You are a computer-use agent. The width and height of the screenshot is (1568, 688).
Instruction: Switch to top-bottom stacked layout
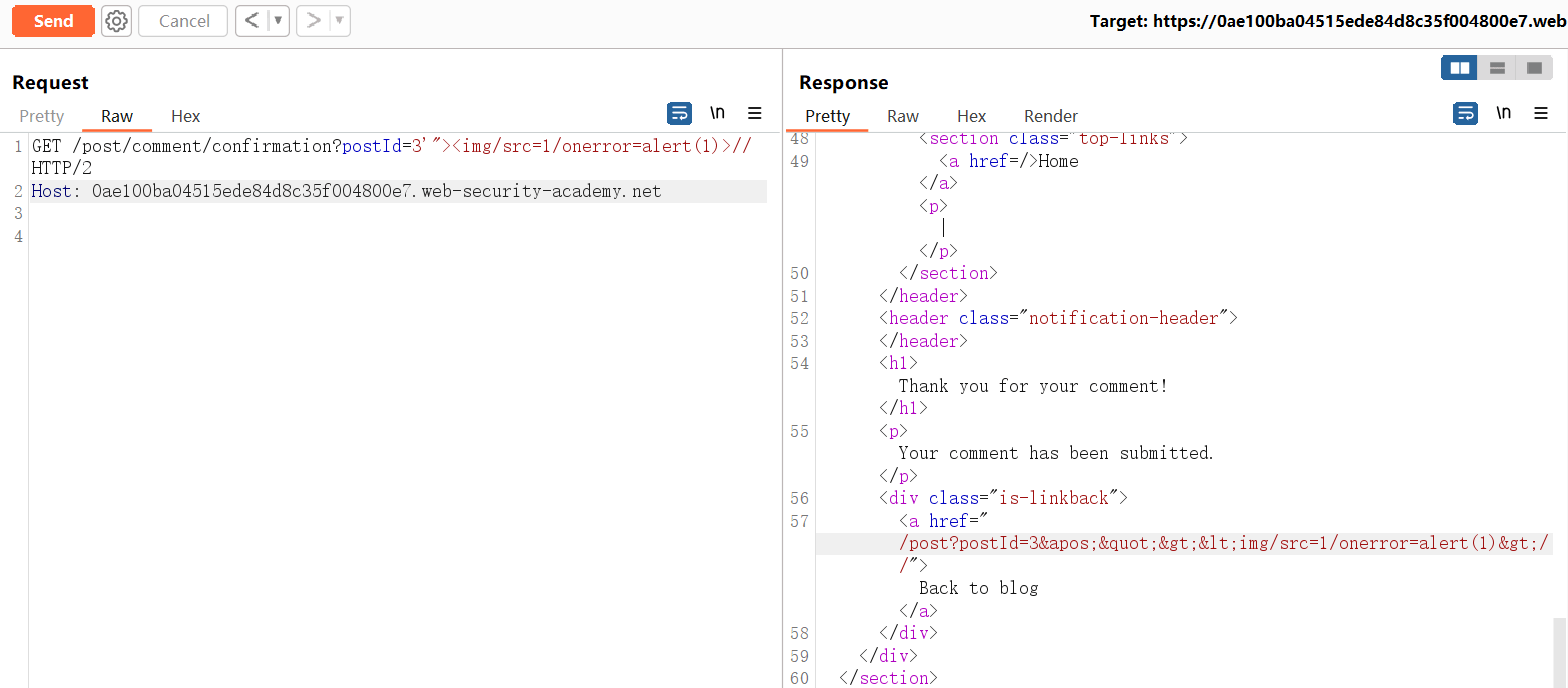coord(1497,68)
